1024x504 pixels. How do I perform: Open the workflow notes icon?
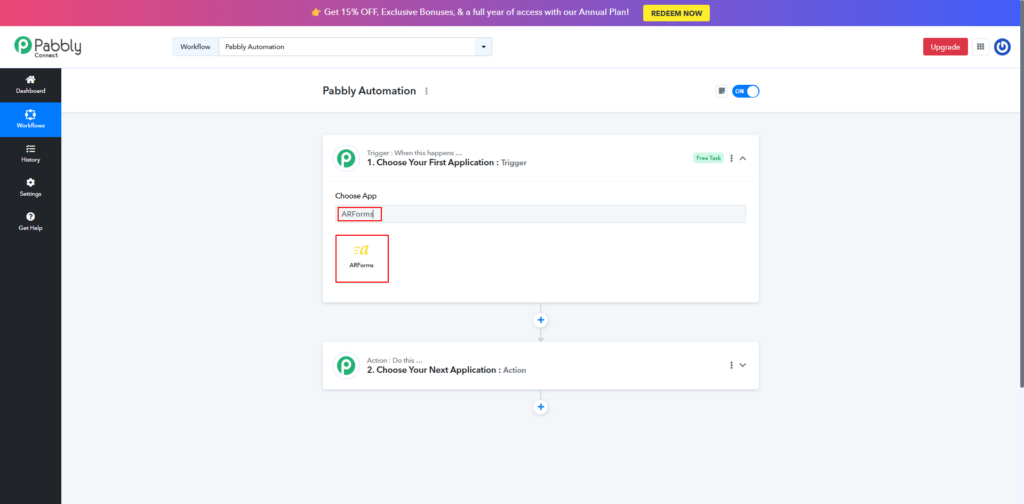click(x=722, y=91)
